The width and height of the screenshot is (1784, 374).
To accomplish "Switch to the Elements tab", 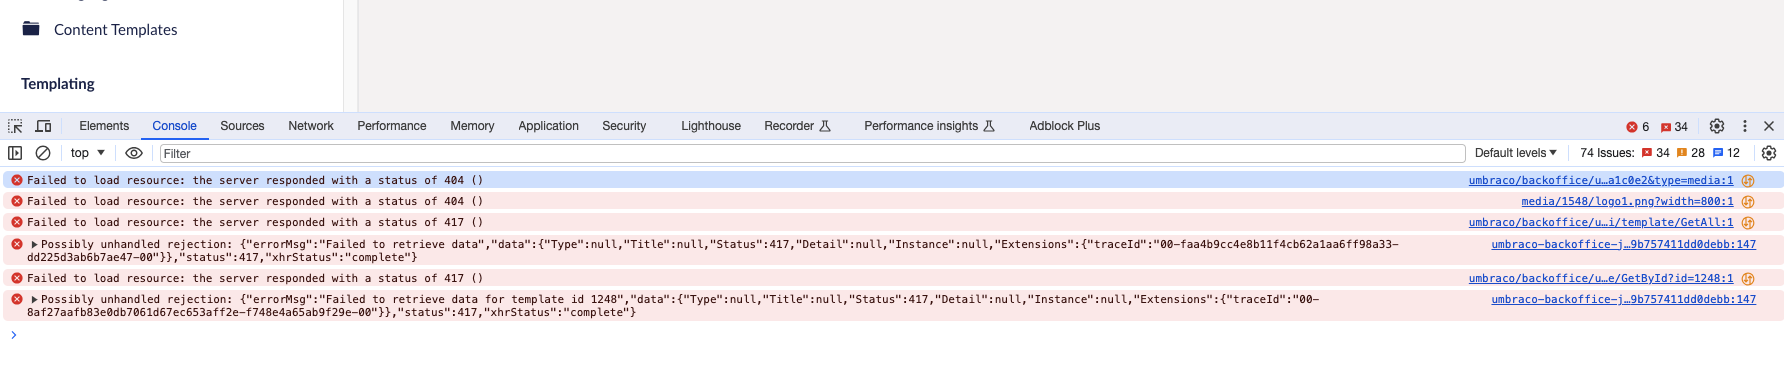I will point(104,126).
